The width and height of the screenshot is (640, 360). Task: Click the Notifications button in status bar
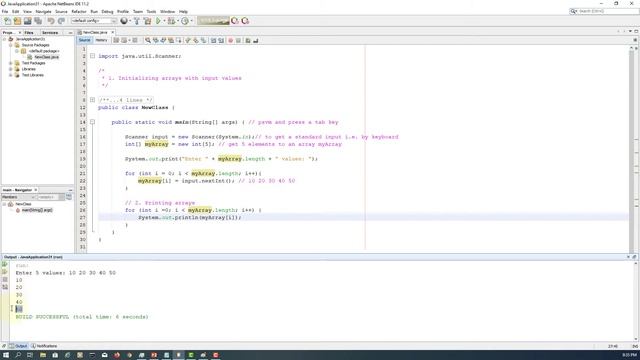click(x=44, y=346)
